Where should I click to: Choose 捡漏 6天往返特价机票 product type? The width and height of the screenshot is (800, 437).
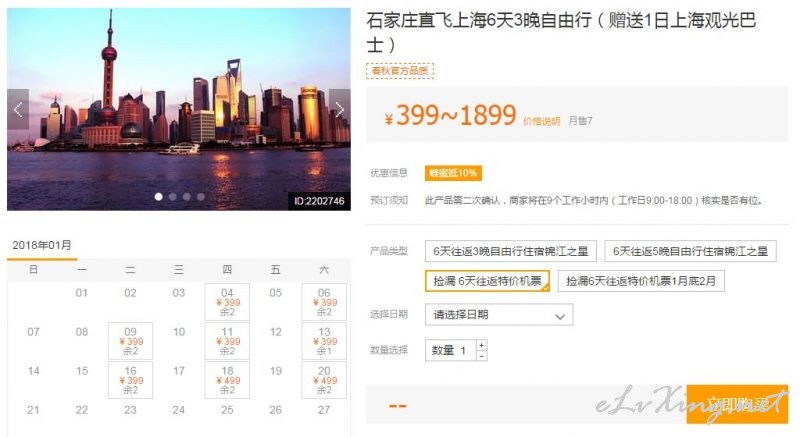point(487,281)
